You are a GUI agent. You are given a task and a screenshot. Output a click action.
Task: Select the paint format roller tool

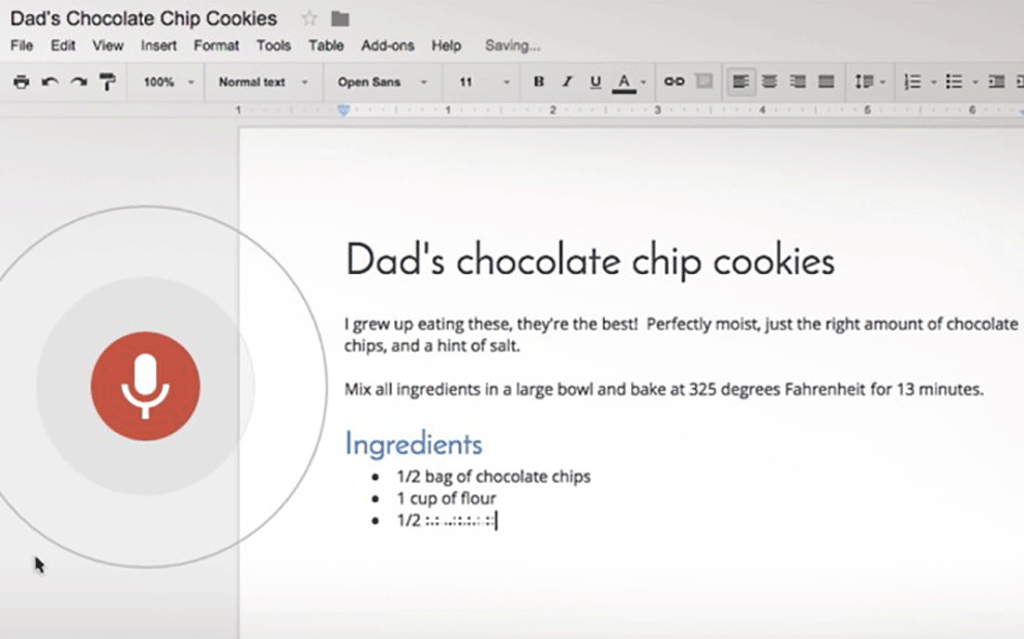[108, 82]
